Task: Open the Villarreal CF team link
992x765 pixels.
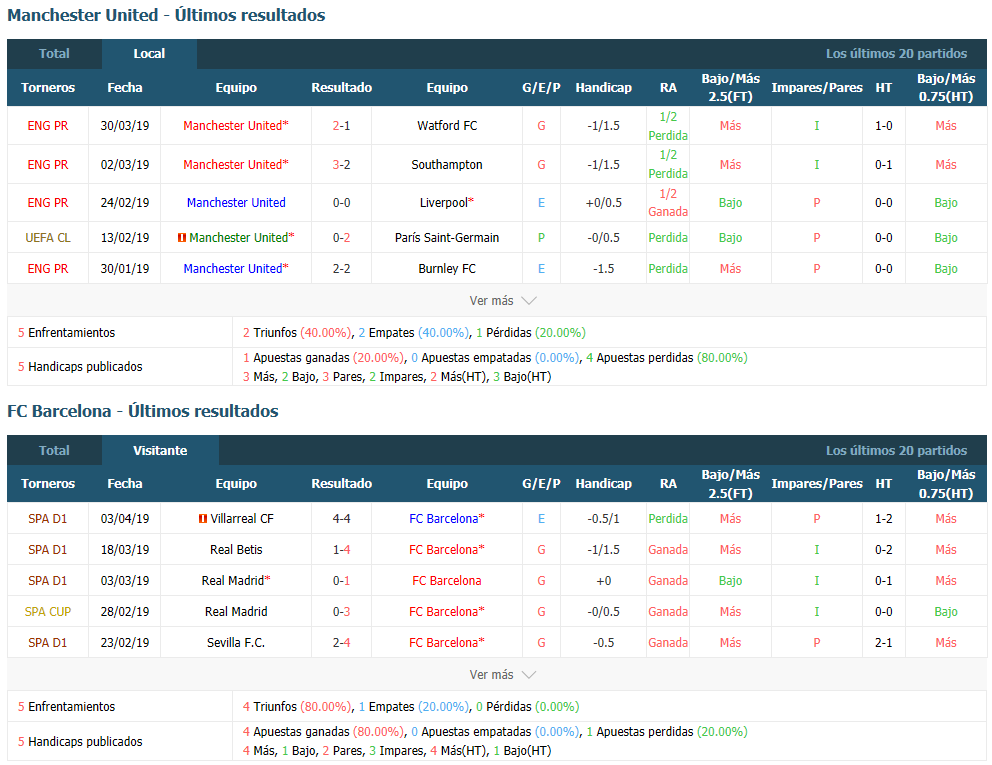Action: [x=242, y=519]
